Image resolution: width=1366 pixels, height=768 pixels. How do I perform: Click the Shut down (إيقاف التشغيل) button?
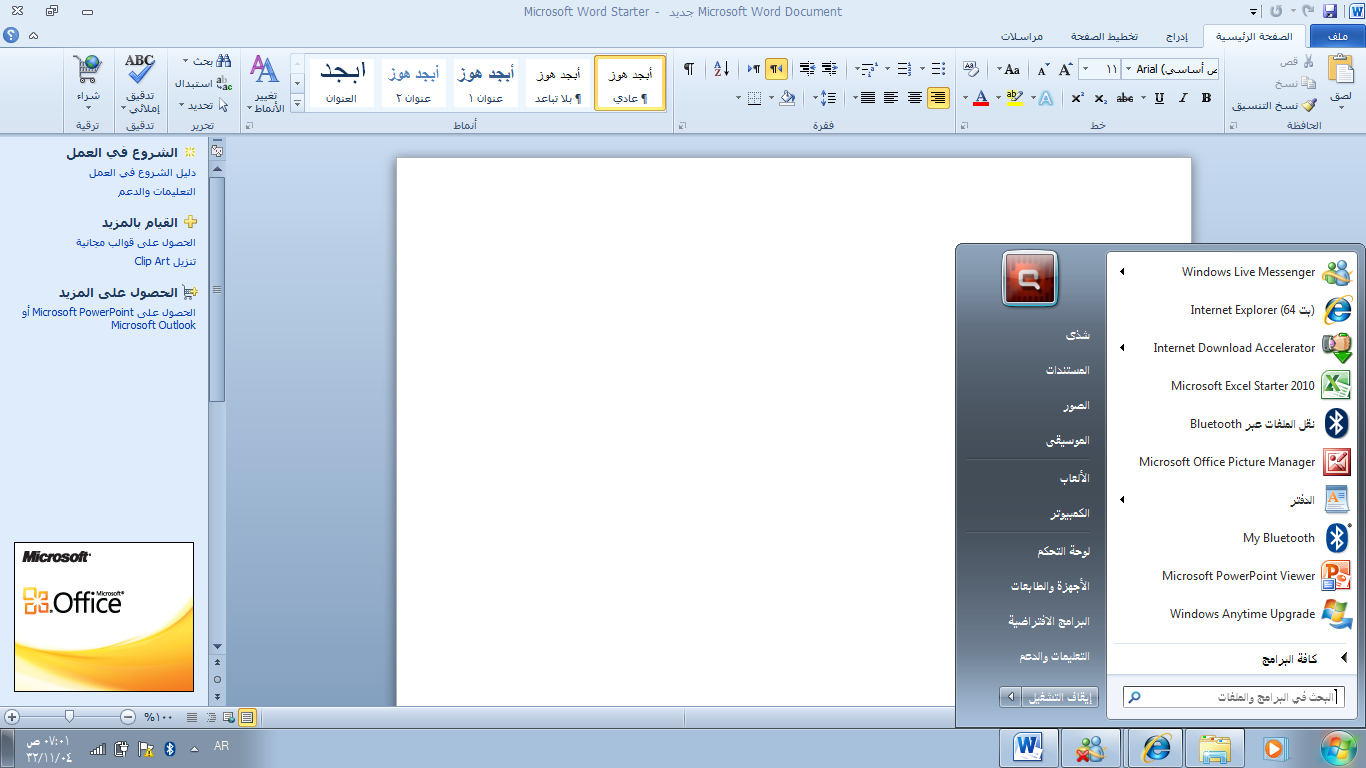[1060, 697]
